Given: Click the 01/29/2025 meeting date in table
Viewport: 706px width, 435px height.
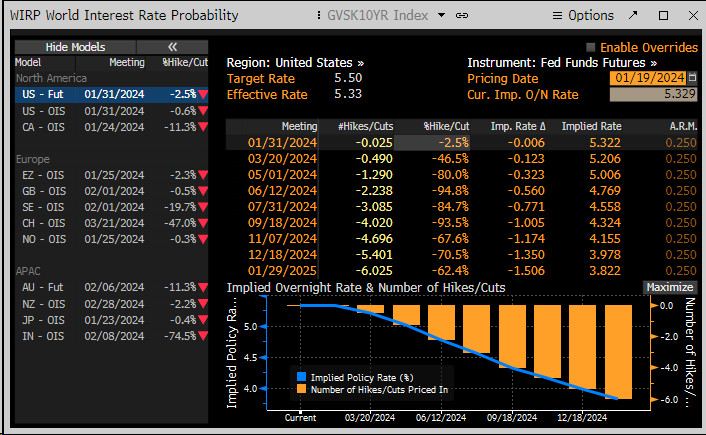Looking at the screenshot, I should pos(282,271).
